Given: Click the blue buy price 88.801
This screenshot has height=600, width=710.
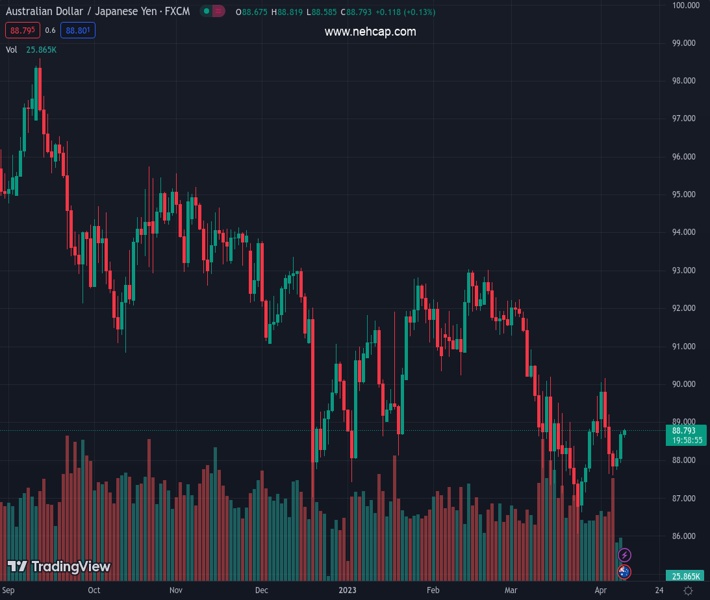Looking at the screenshot, I should click(x=79, y=30).
